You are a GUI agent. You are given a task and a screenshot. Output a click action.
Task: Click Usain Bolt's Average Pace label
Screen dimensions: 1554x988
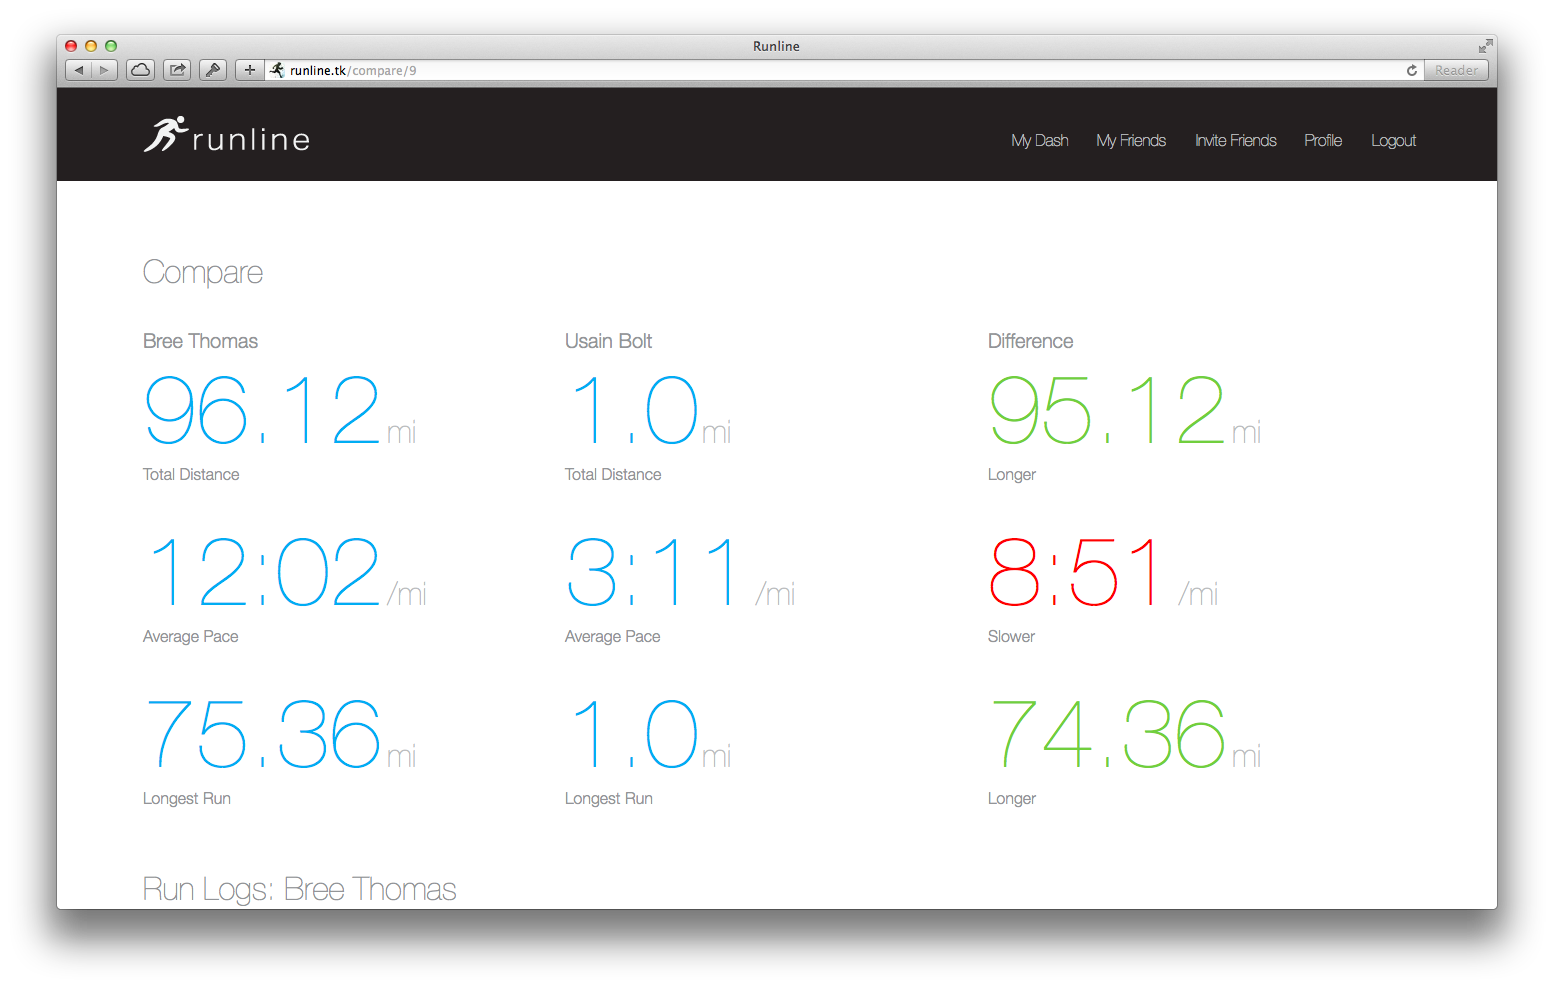pos(613,637)
